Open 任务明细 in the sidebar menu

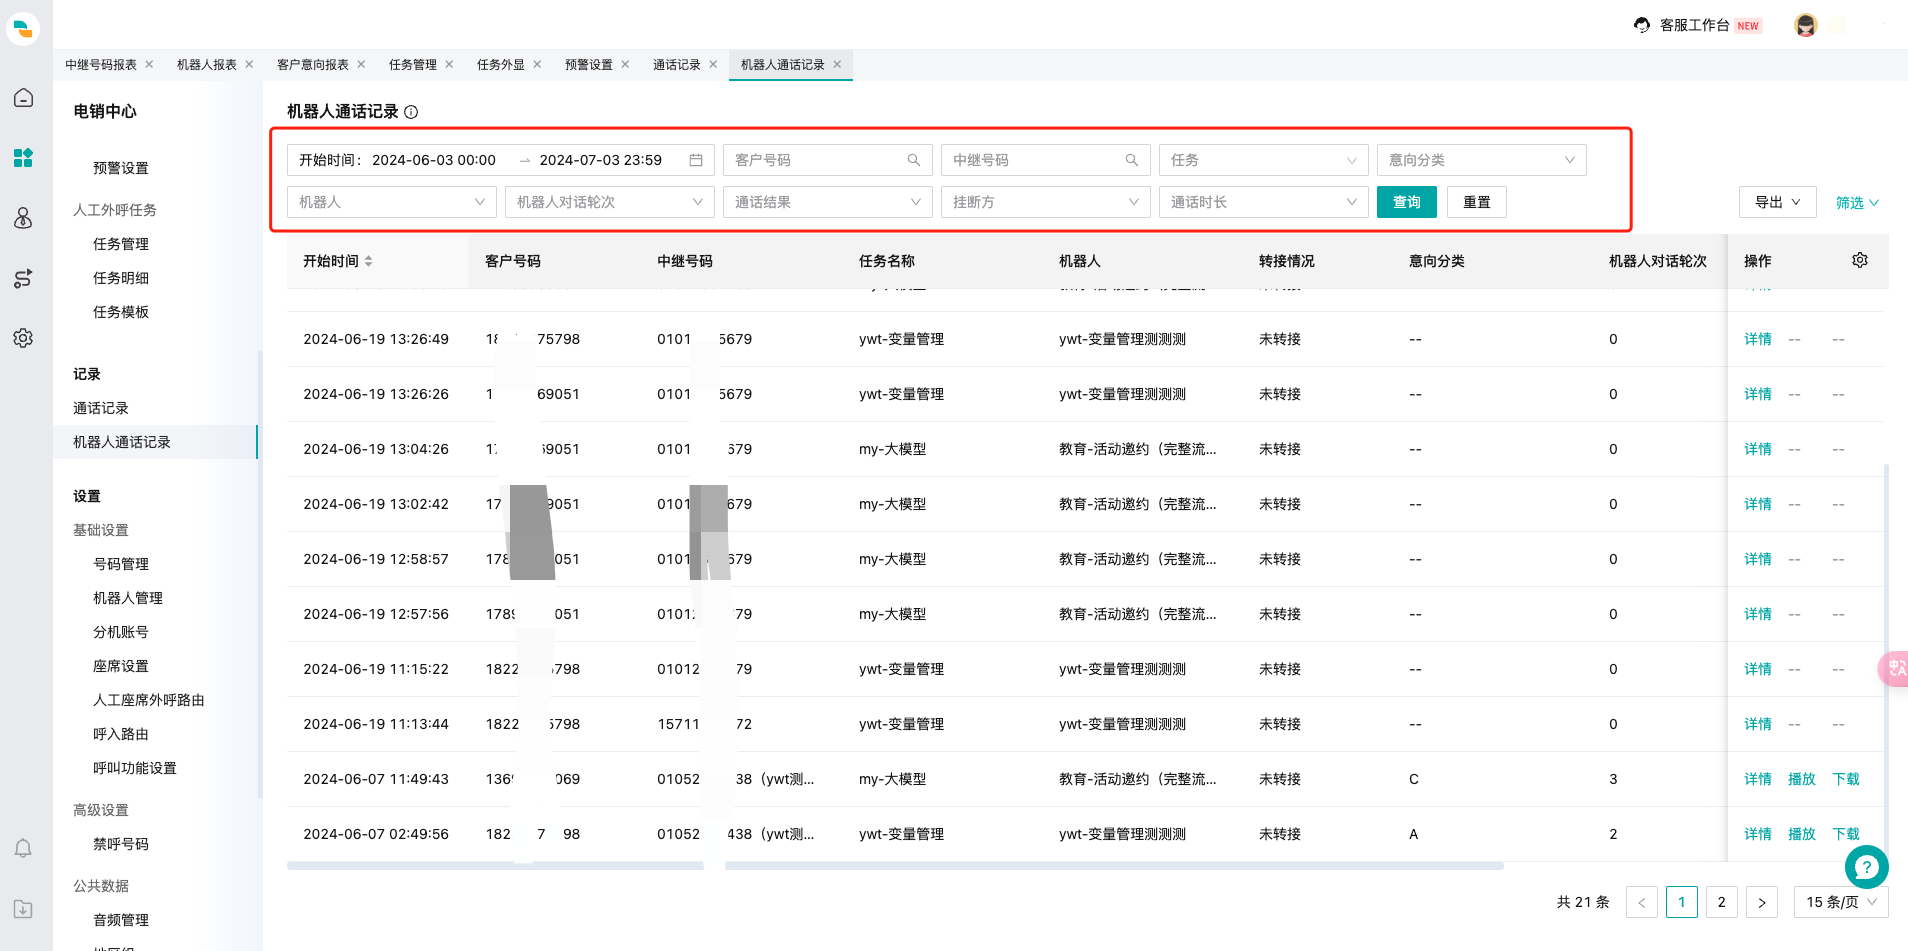[x=121, y=278]
